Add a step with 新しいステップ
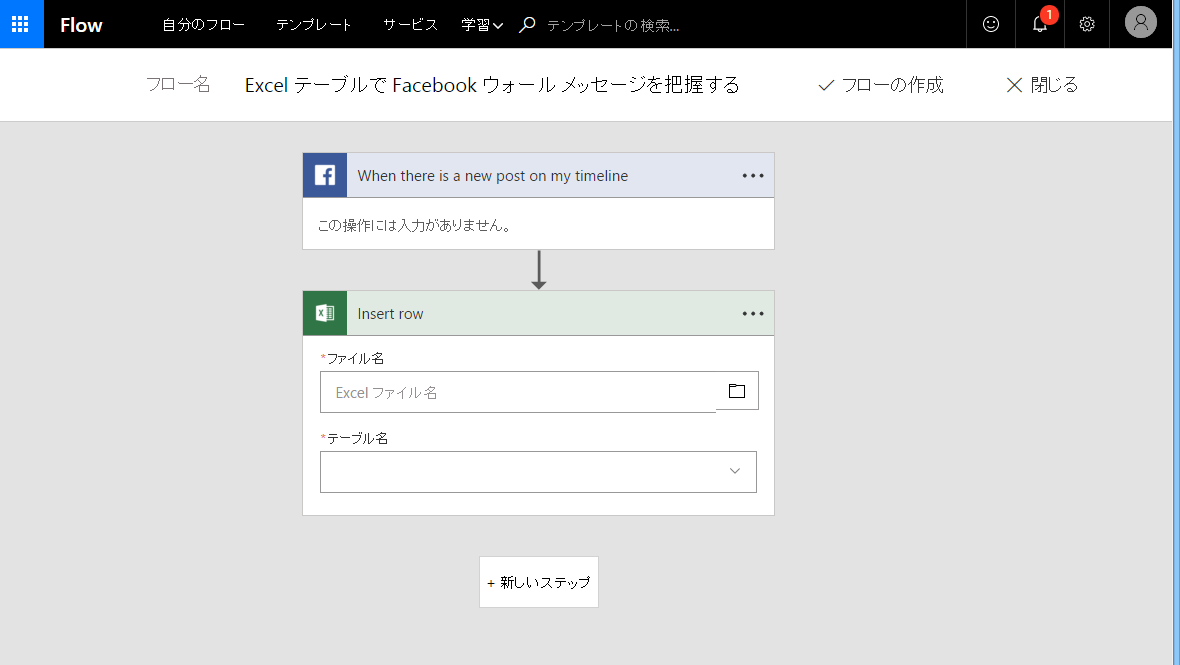This screenshot has height=665, width=1180. (538, 581)
